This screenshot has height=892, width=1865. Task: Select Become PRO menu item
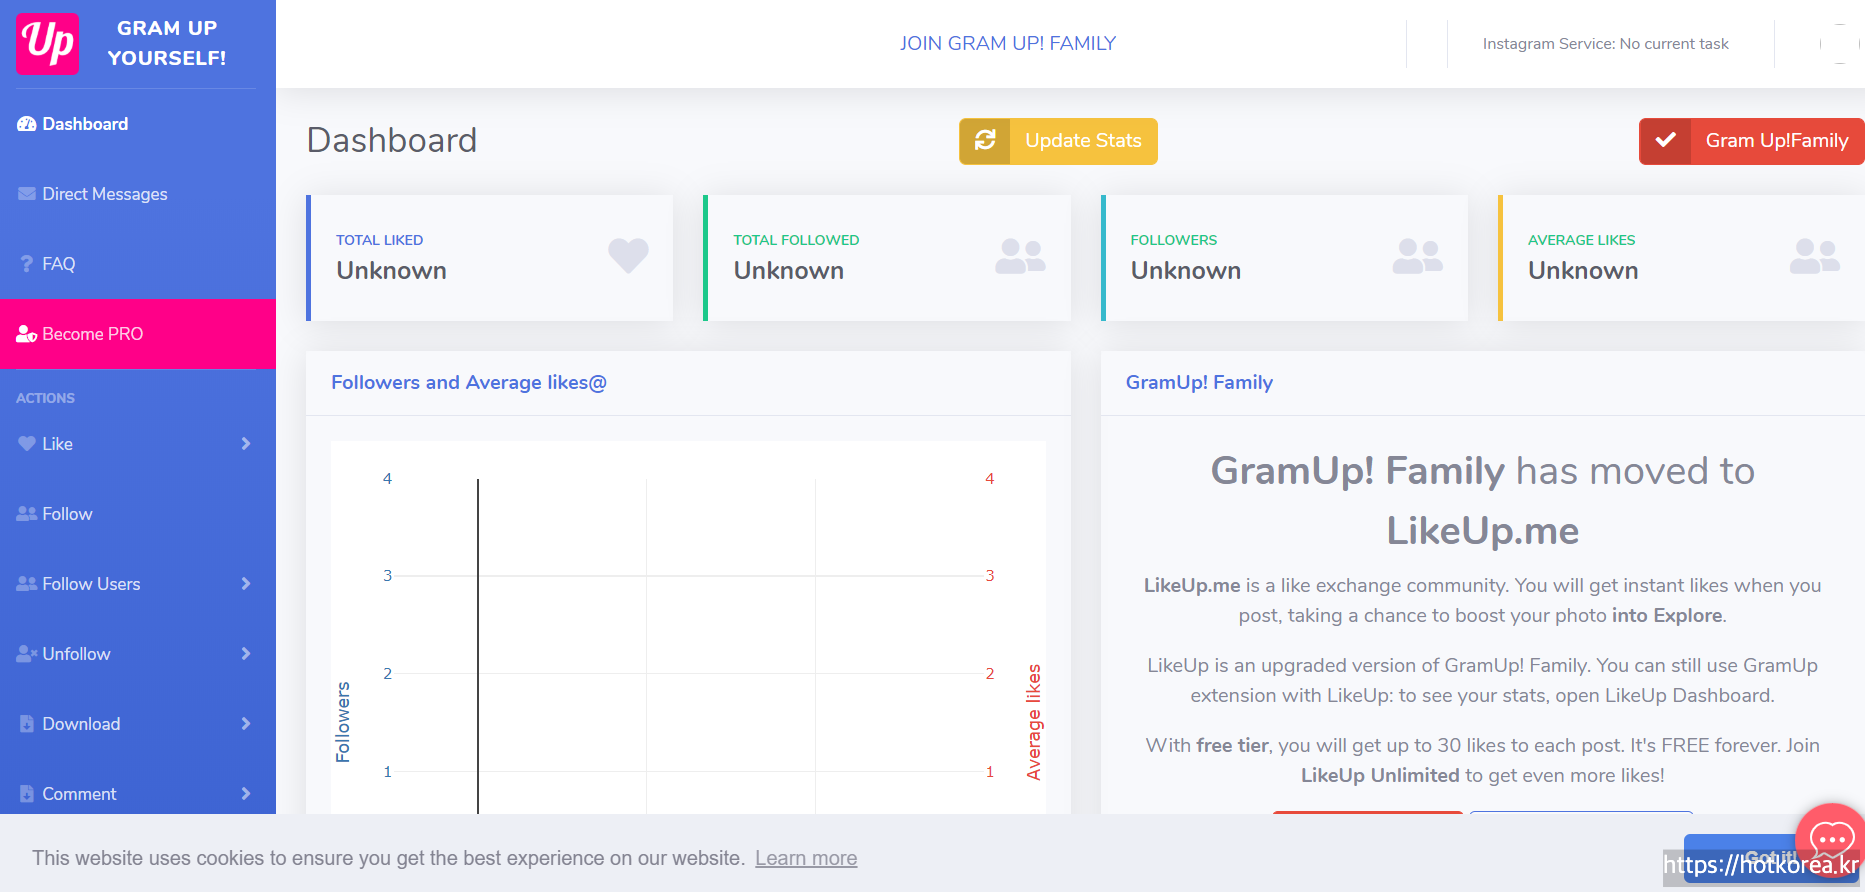[138, 334]
